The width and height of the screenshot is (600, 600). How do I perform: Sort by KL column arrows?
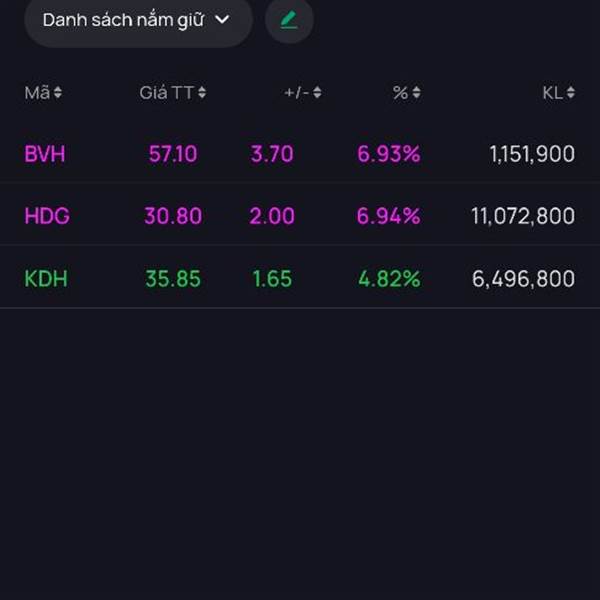click(x=571, y=93)
